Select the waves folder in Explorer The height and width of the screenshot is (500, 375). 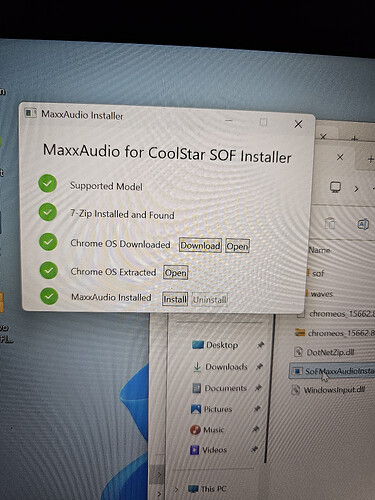[x=322, y=294]
